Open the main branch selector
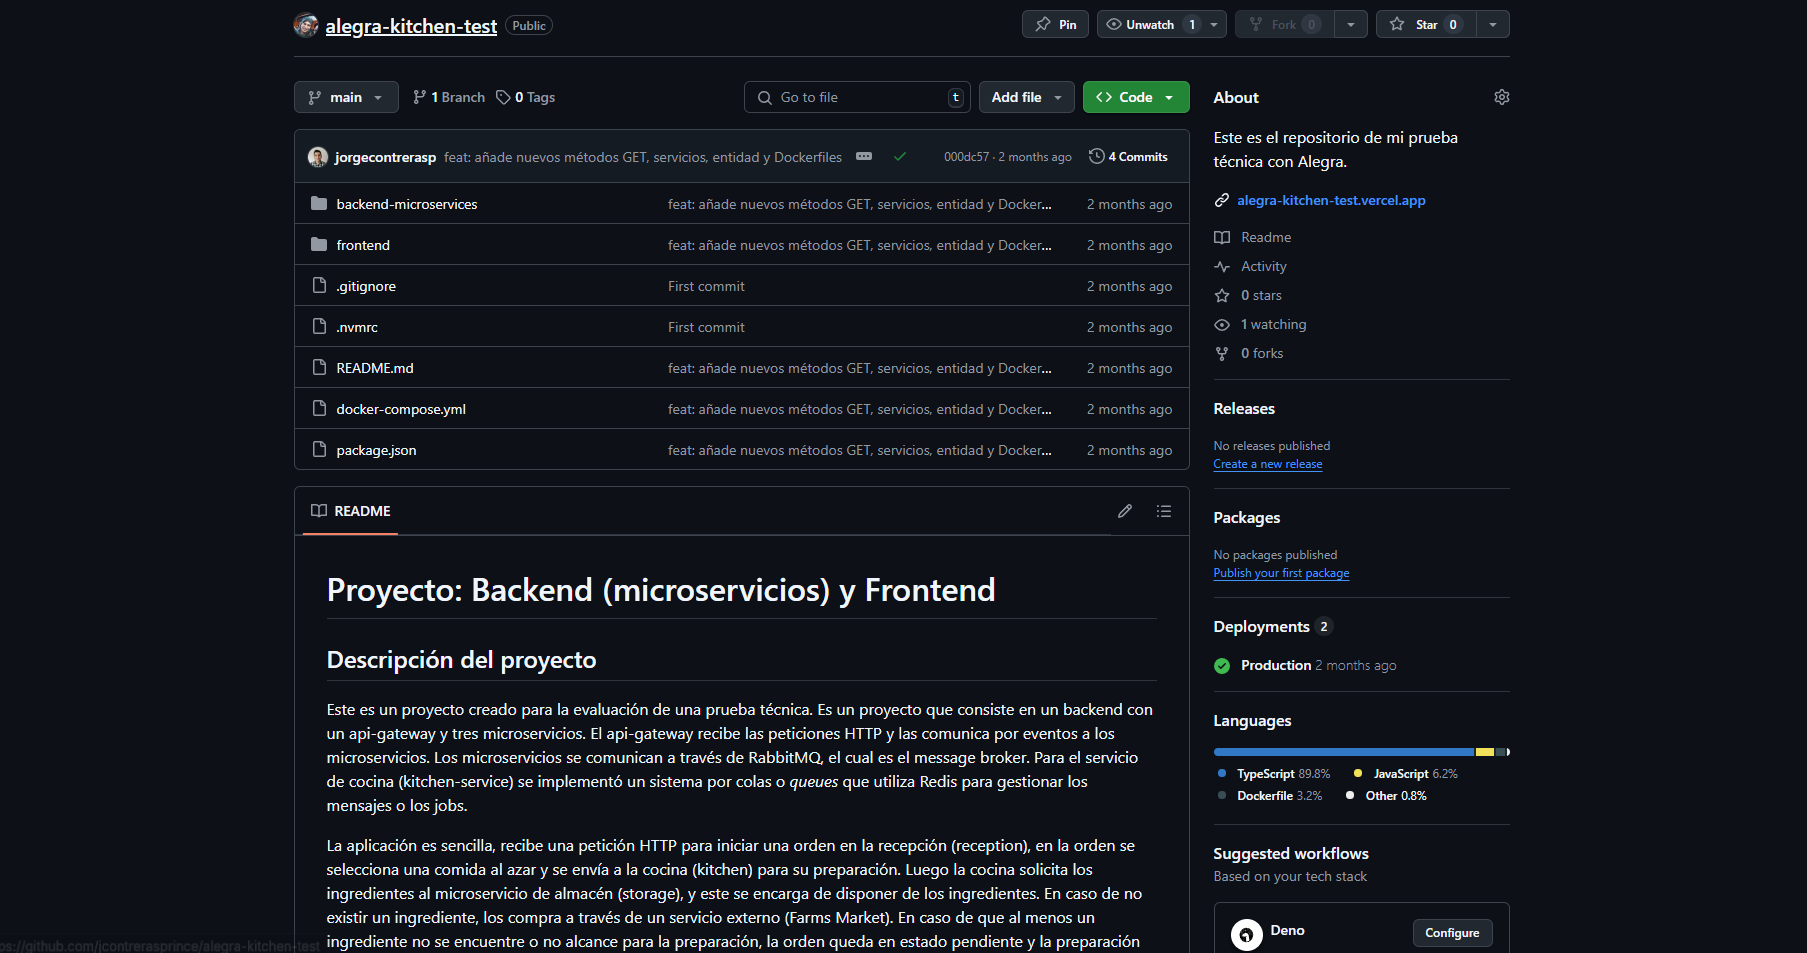The image size is (1807, 953). tap(346, 97)
